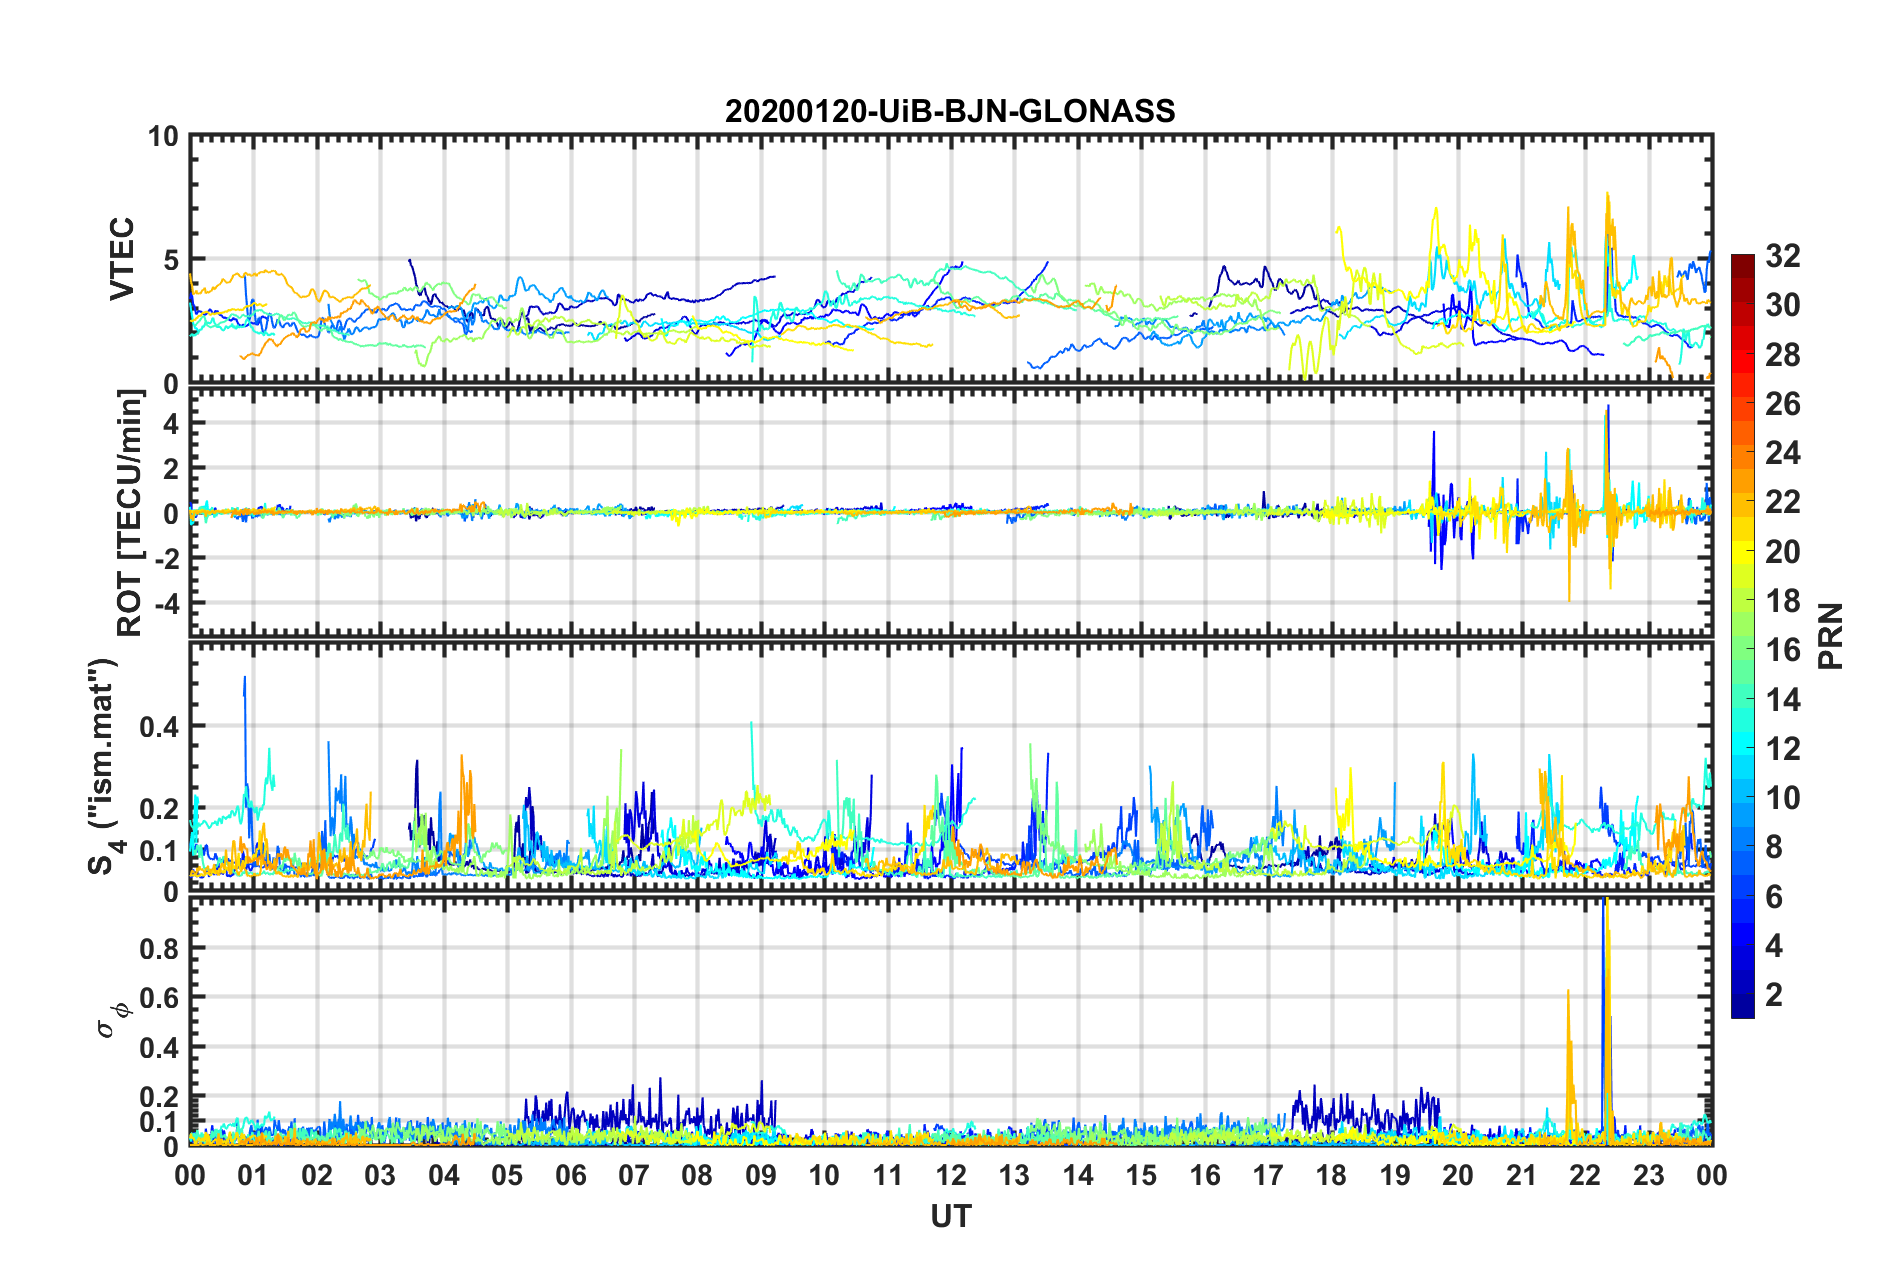Click colorbar tick label 8
Screen dimensions: 1902x1272
tap(1774, 847)
